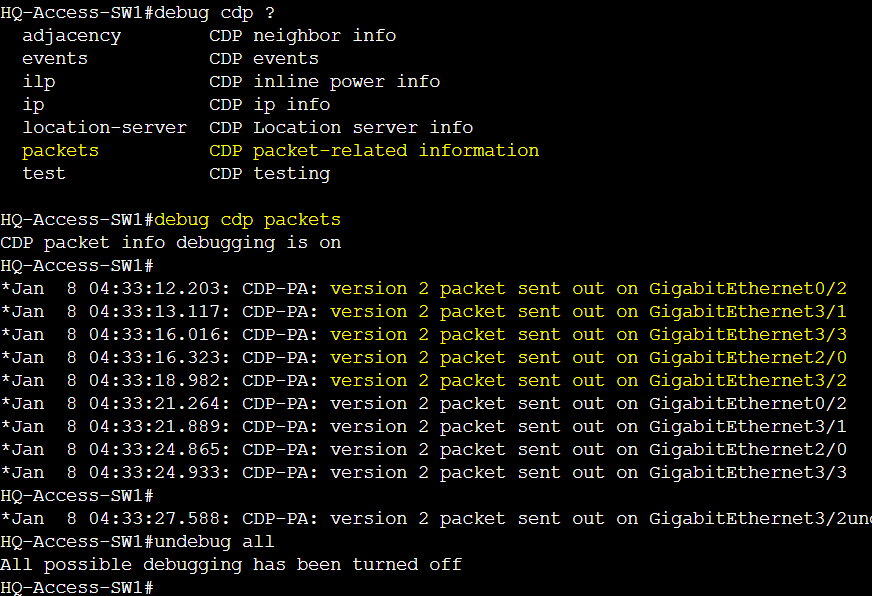
Task: Click the 'debug cdp ?' command line
Action: [137, 12]
